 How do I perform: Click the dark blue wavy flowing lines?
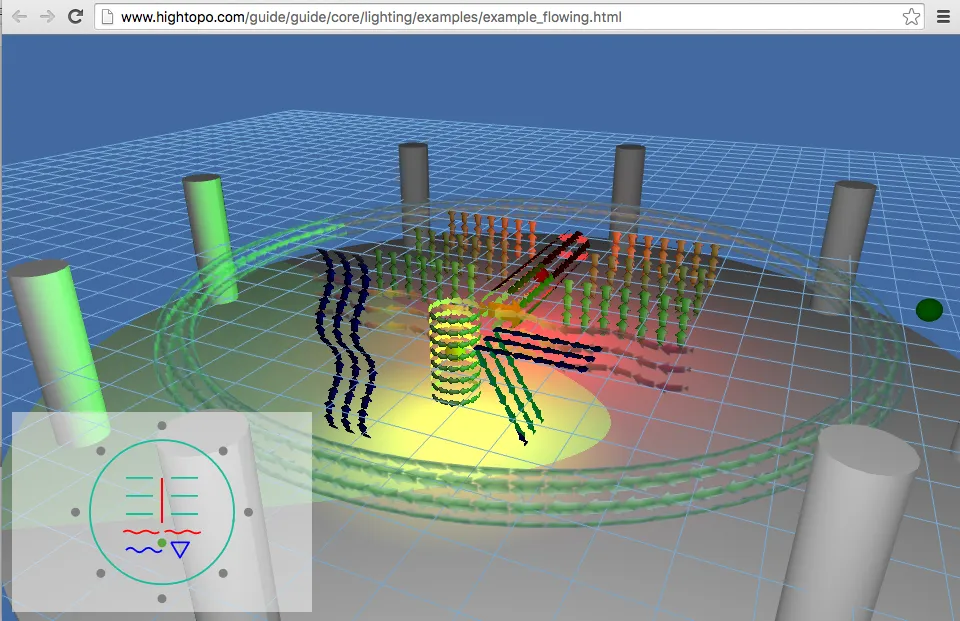[x=347, y=340]
